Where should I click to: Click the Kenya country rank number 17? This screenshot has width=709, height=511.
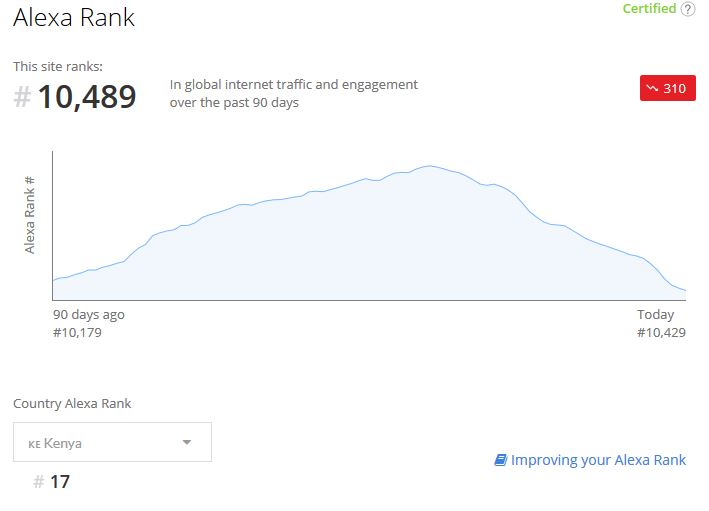(x=60, y=482)
